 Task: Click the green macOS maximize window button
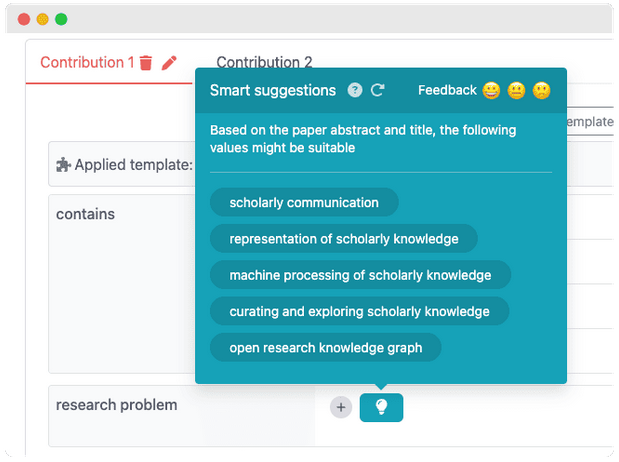pyautogui.click(x=61, y=19)
